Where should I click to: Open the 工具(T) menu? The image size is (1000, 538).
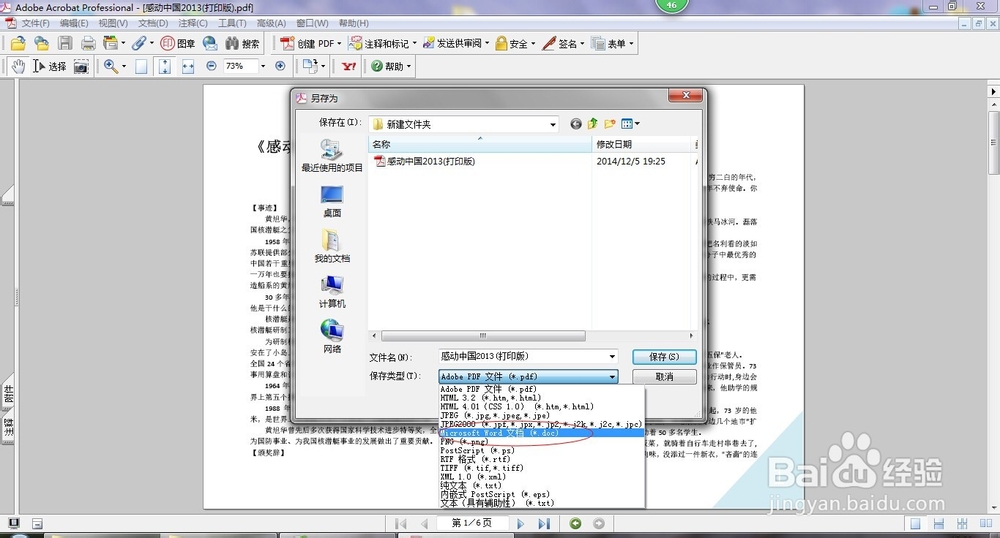[x=232, y=23]
